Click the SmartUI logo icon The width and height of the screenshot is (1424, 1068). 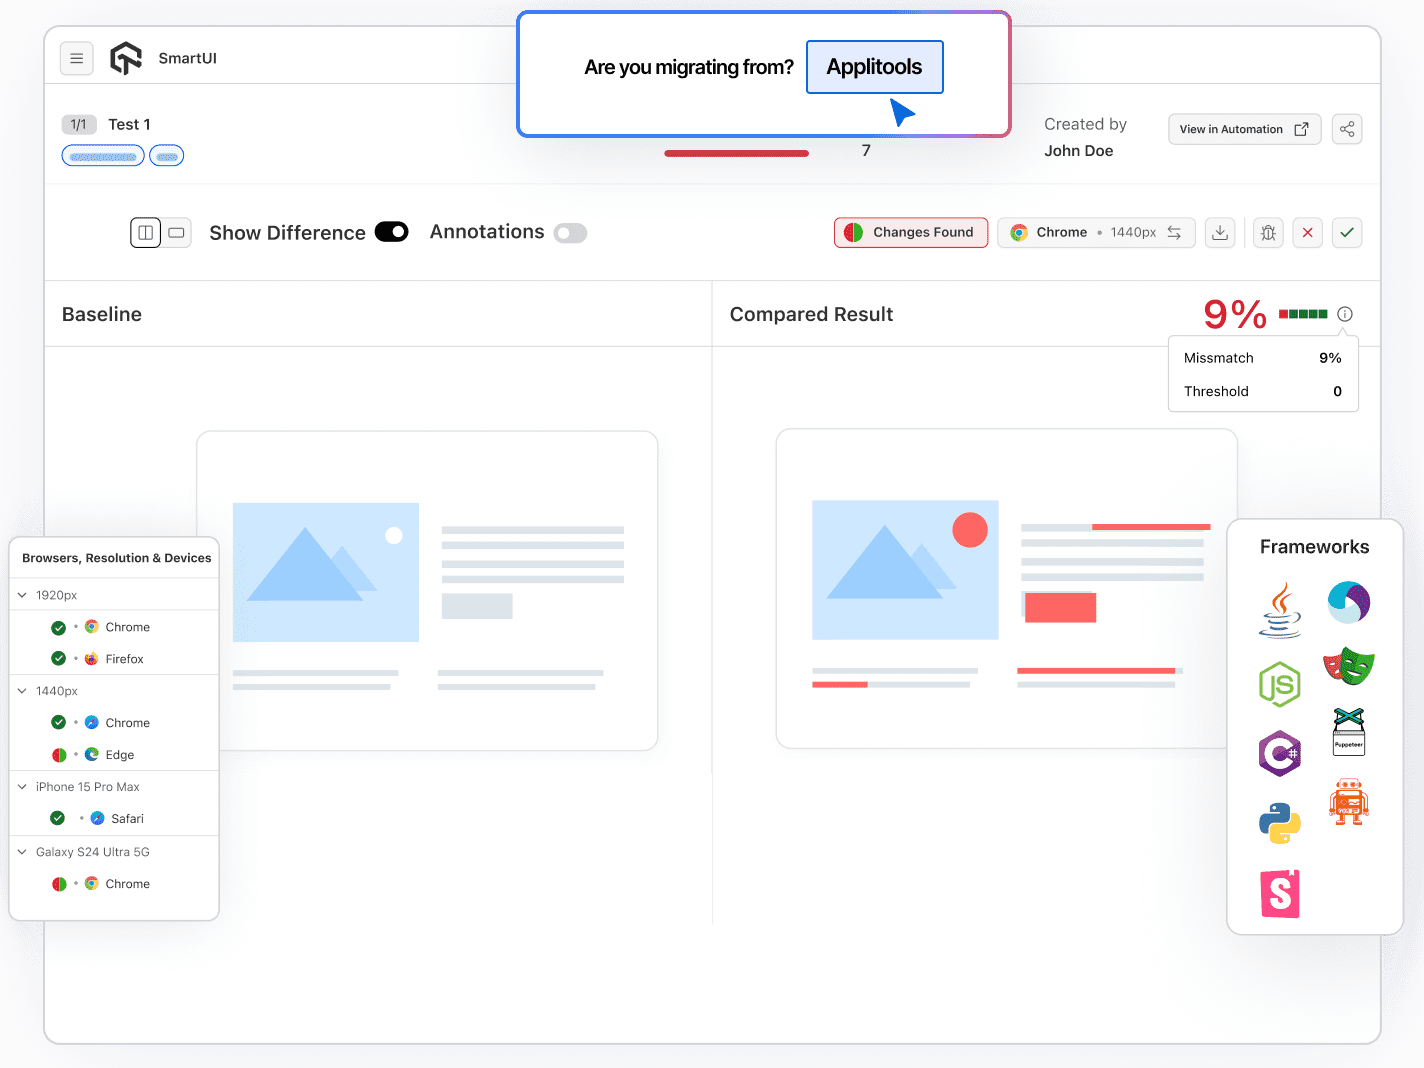pyautogui.click(x=126, y=58)
